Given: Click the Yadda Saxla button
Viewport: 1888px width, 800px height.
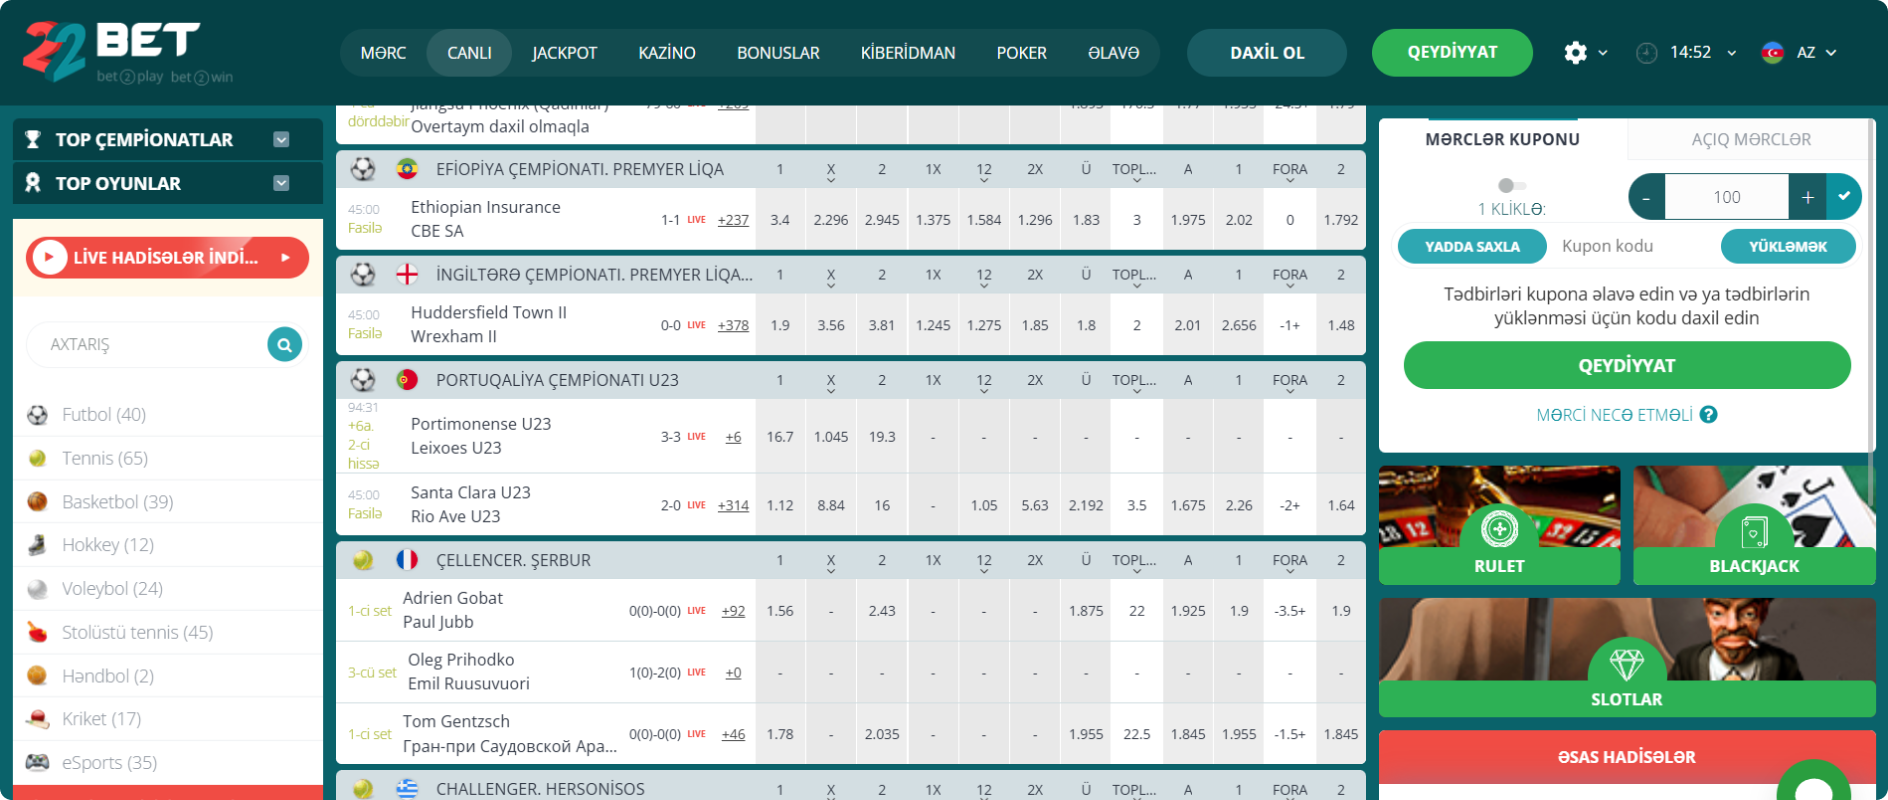Looking at the screenshot, I should (1472, 246).
